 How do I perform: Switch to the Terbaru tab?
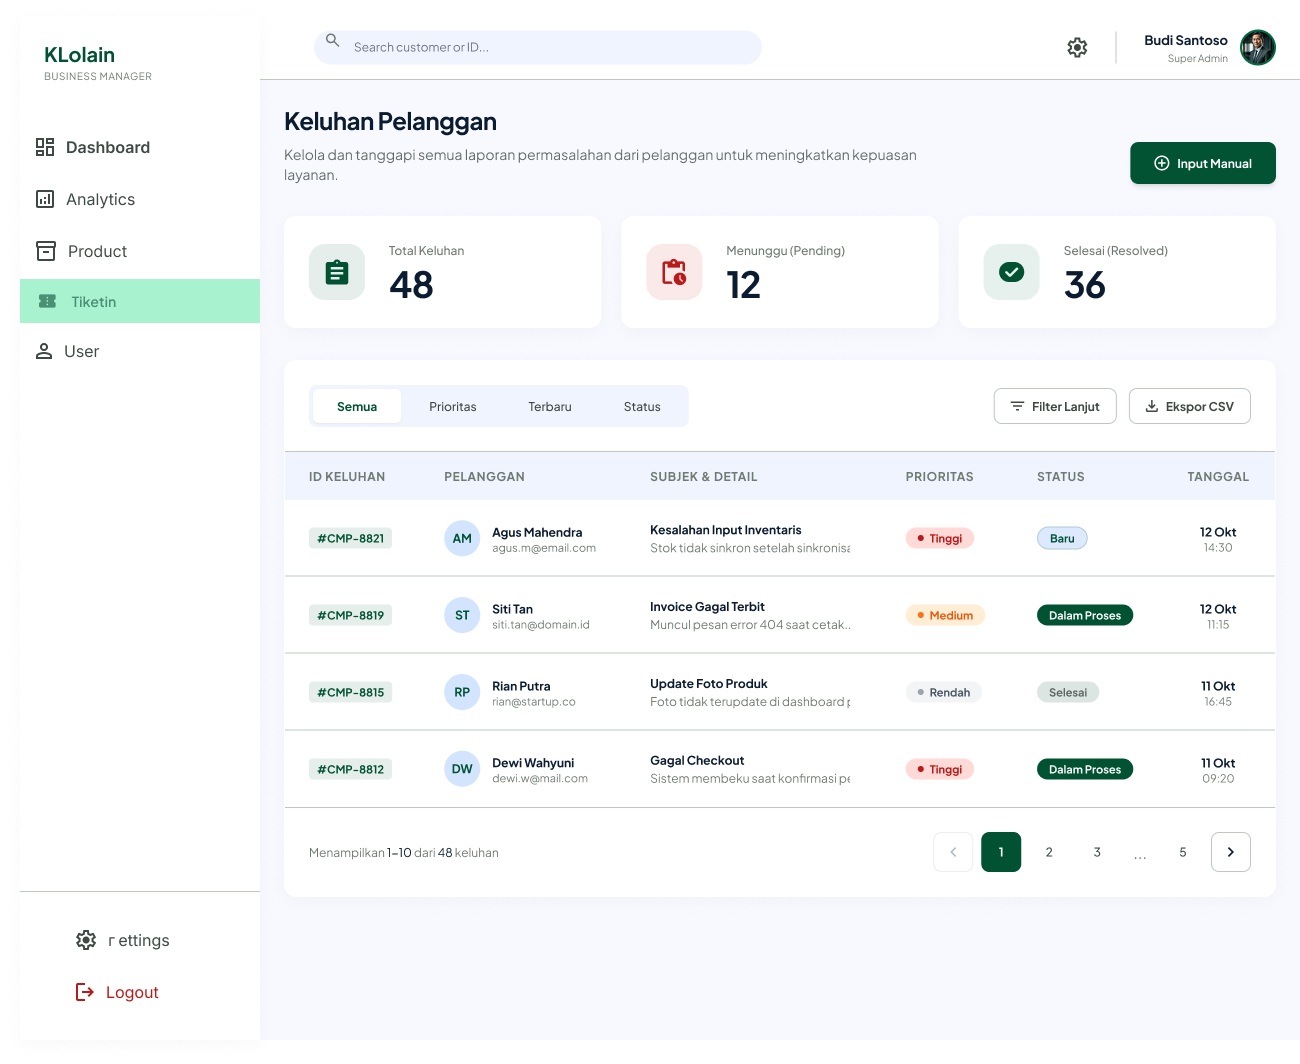(550, 406)
